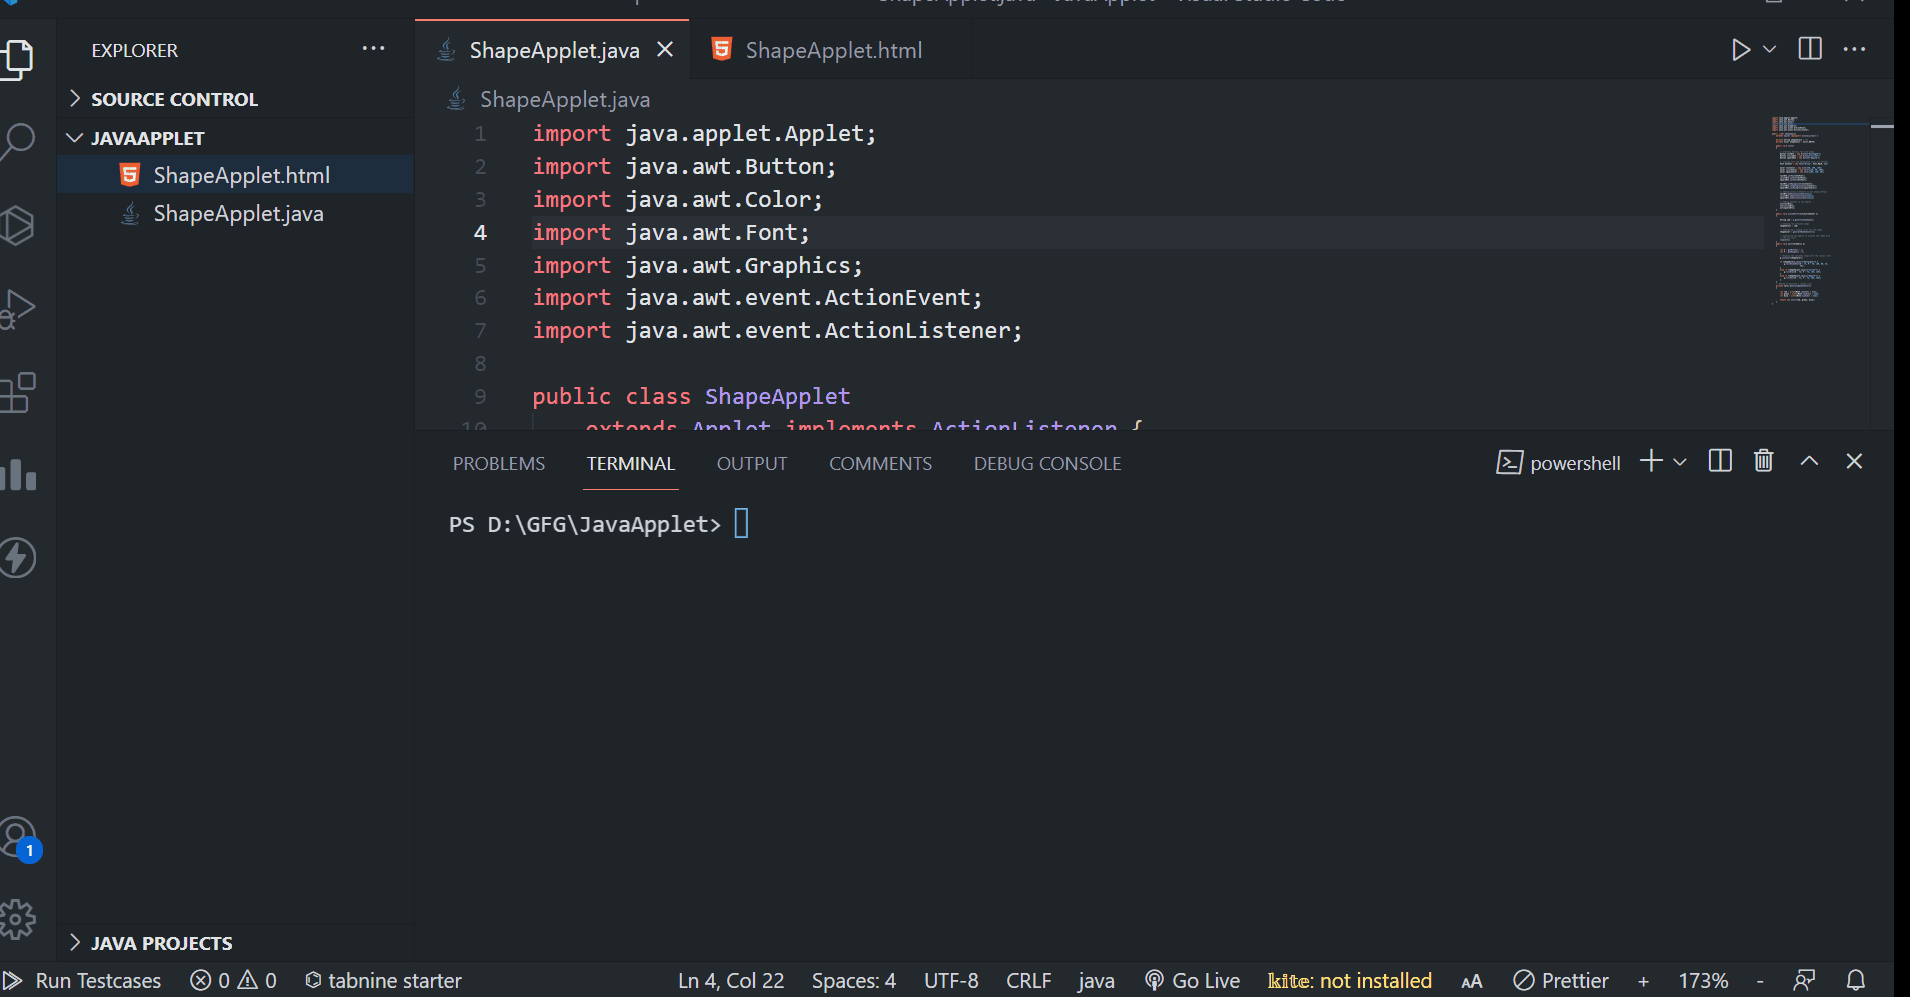This screenshot has width=1910, height=997.
Task: Click the Run Java play button
Action: point(1740,50)
